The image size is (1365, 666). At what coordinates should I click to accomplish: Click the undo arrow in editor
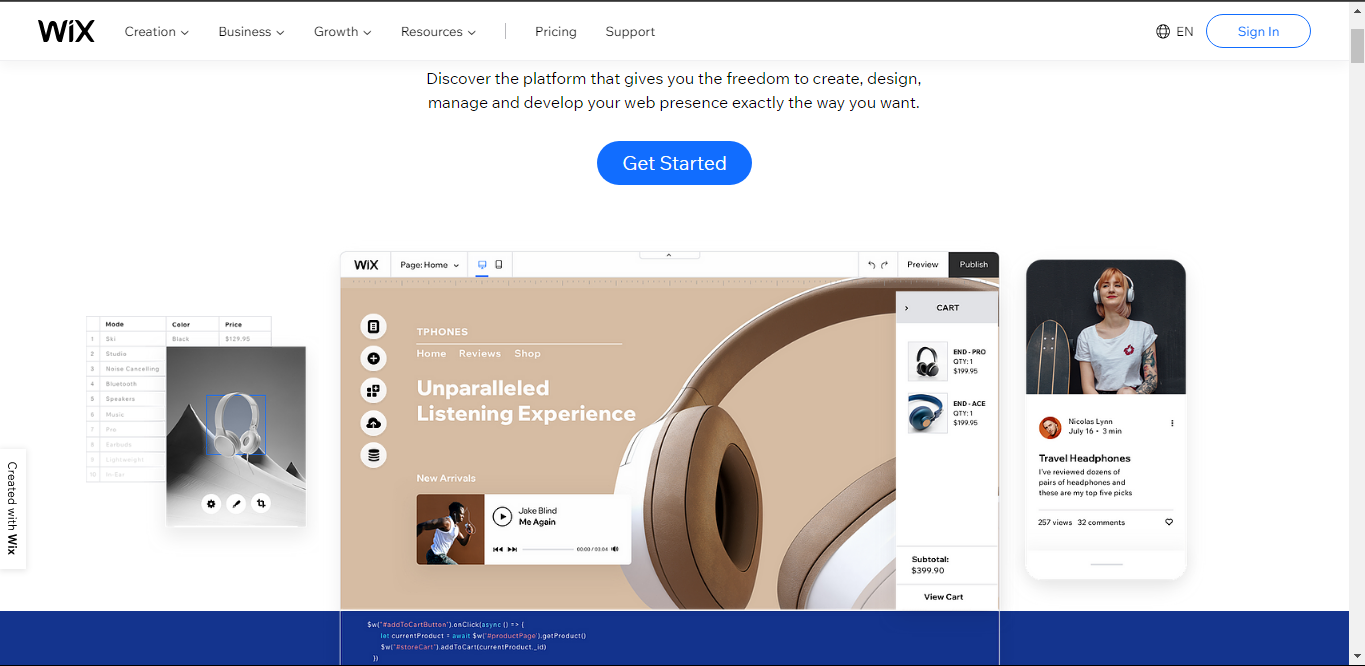pos(871,265)
